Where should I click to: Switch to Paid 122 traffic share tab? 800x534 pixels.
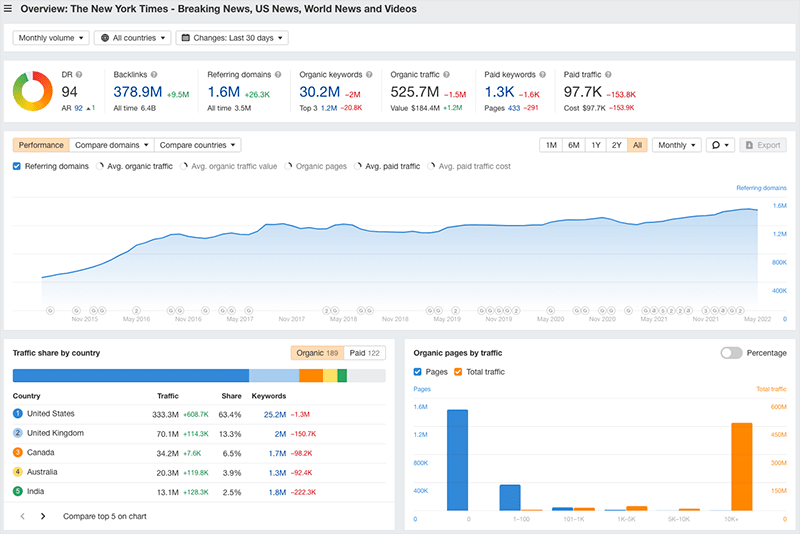click(x=364, y=353)
